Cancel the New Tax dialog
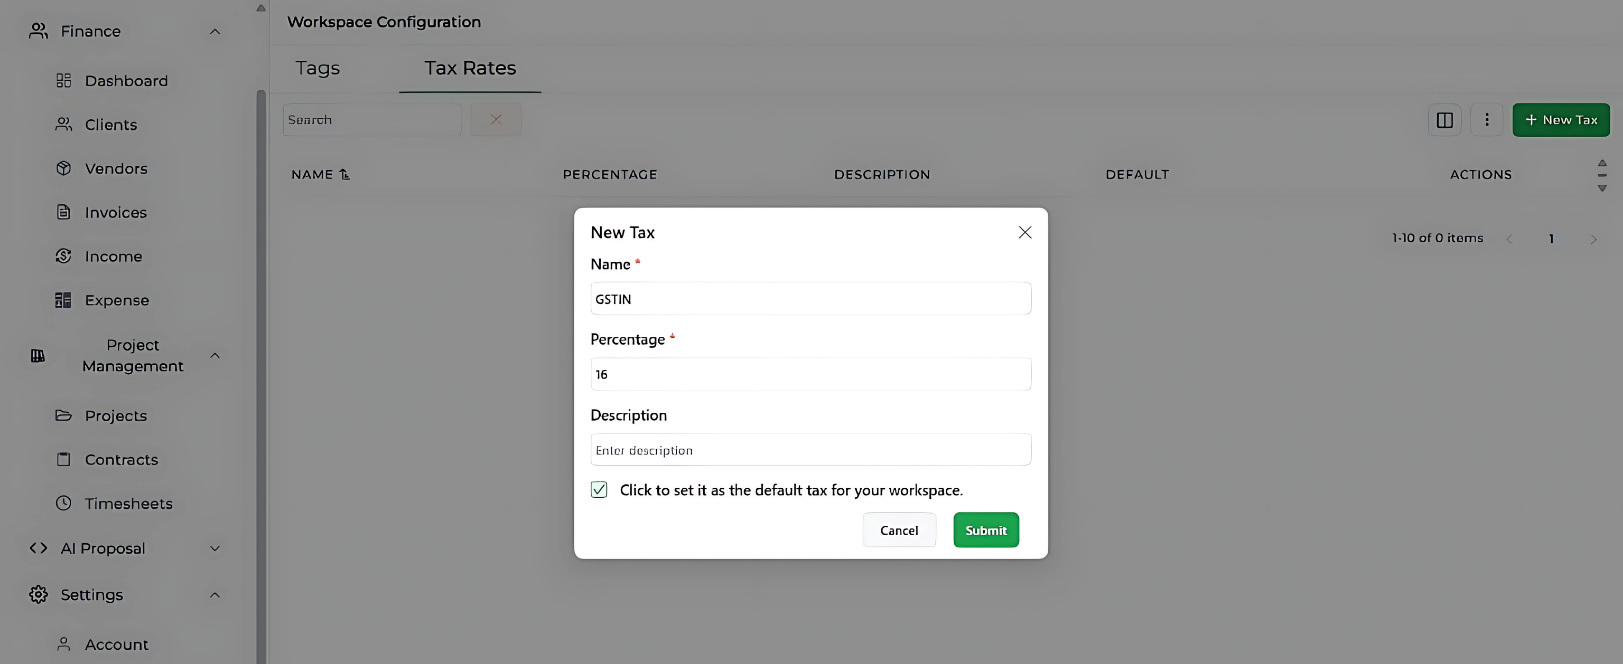1623x664 pixels. click(x=899, y=530)
